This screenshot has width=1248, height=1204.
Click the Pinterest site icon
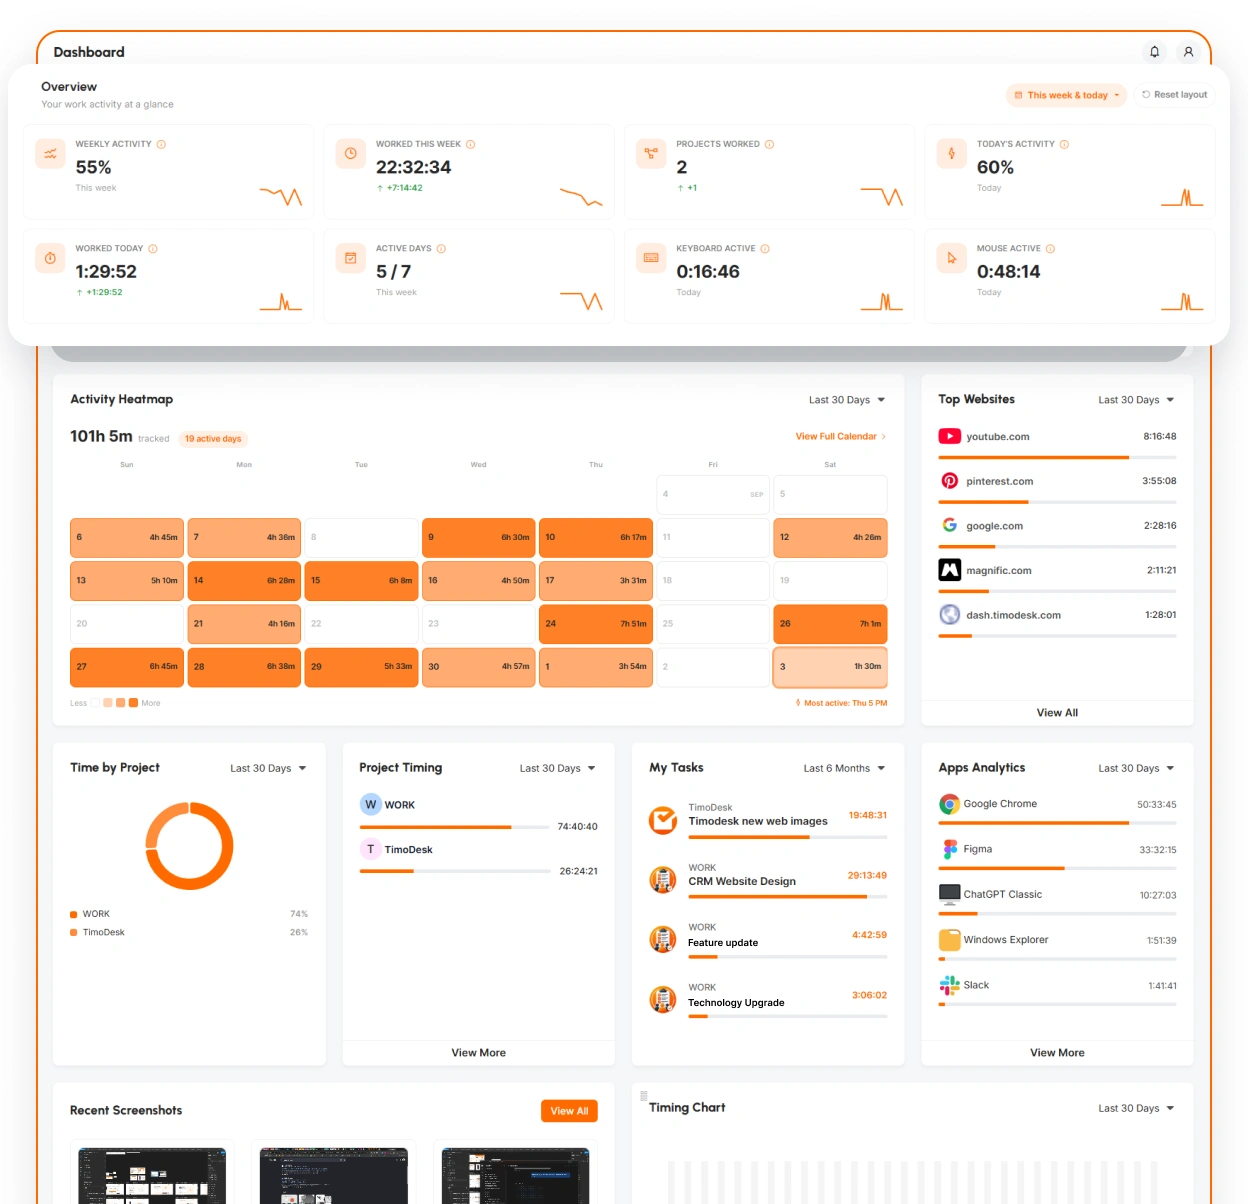coord(949,481)
